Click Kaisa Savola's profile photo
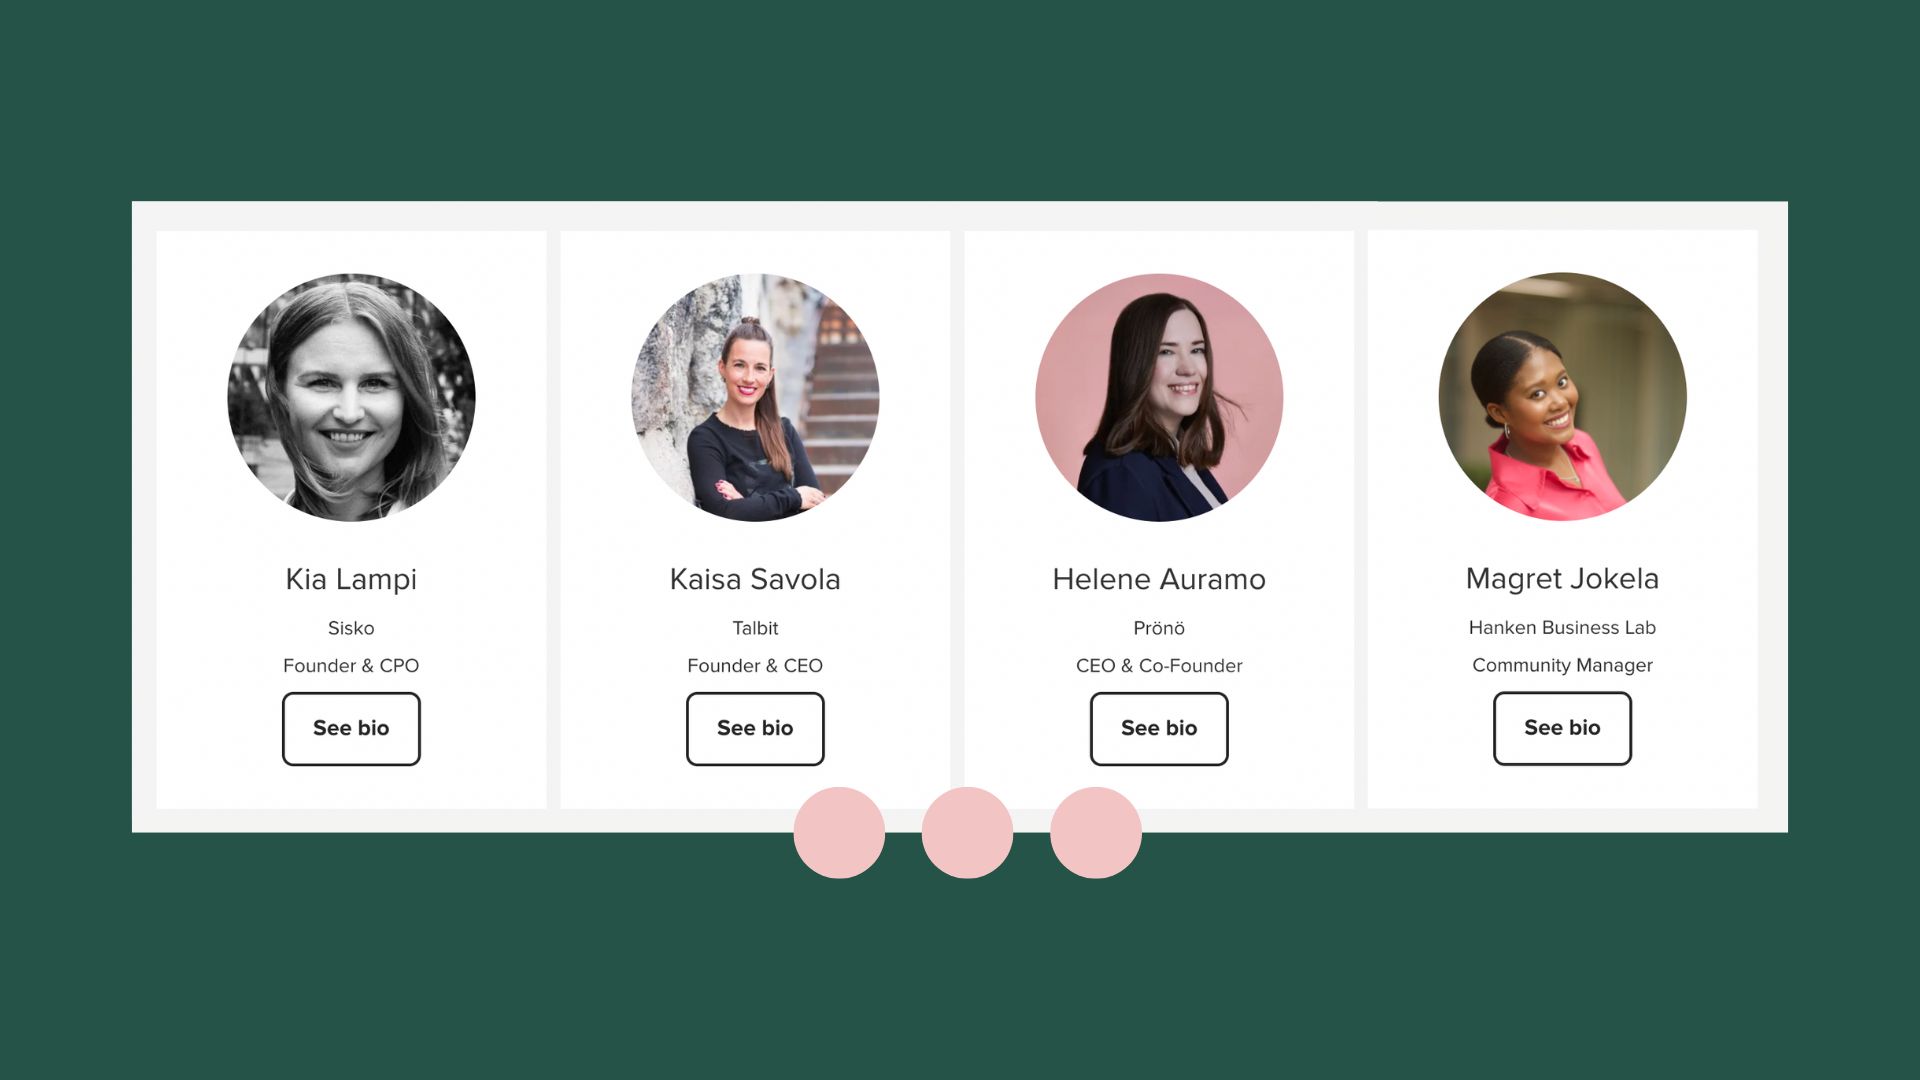Image resolution: width=1920 pixels, height=1080 pixels. pos(755,397)
